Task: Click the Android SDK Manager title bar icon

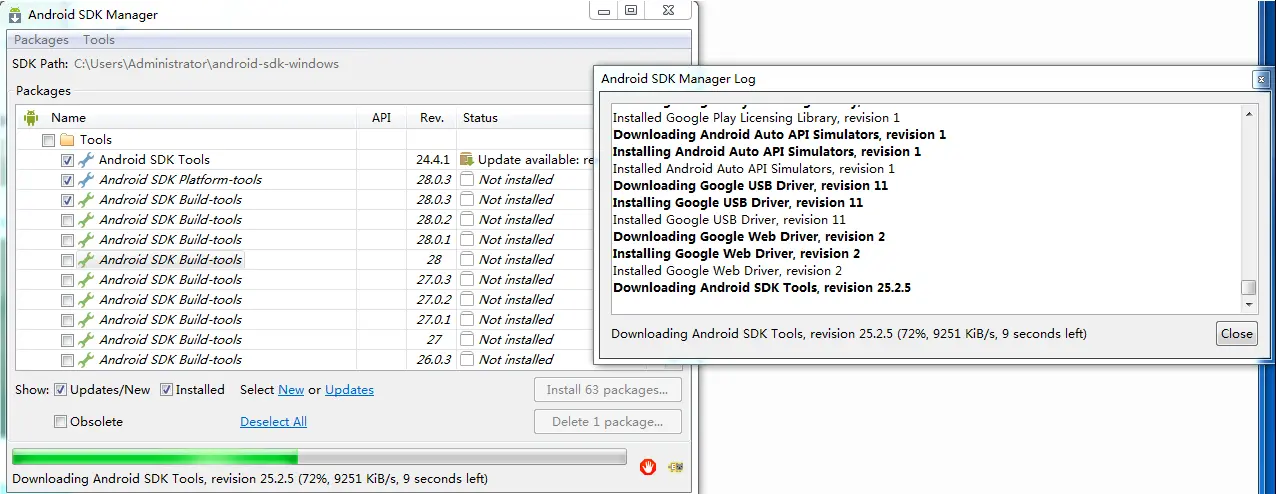Action: point(15,14)
